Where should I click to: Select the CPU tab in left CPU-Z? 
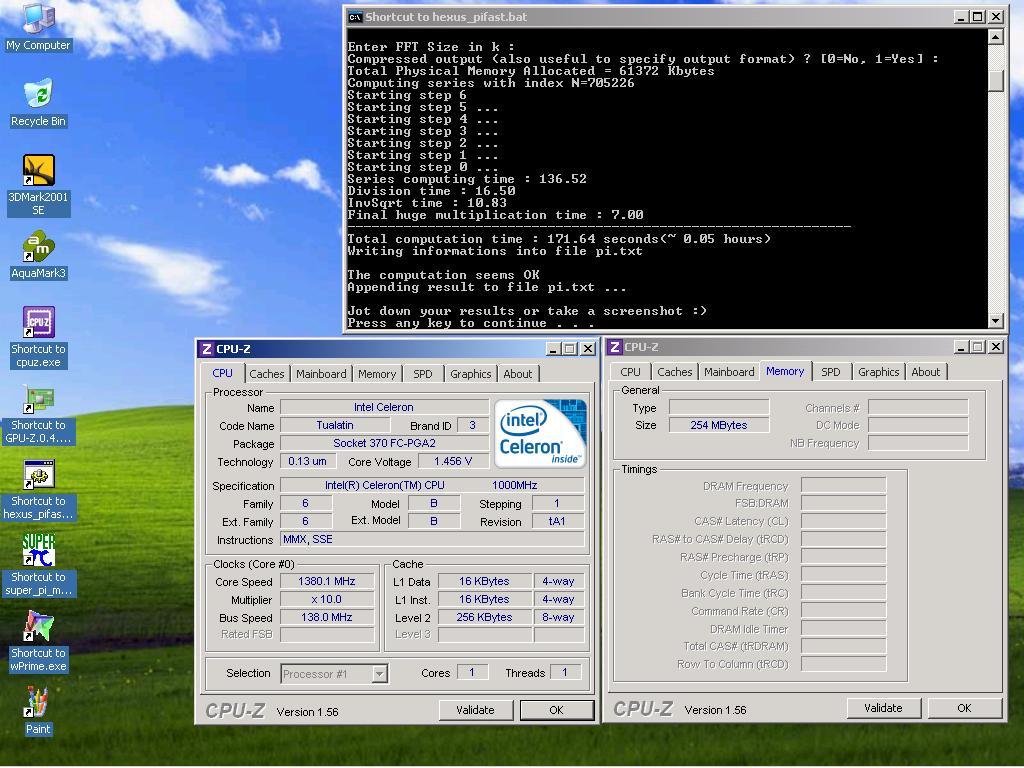pos(222,373)
